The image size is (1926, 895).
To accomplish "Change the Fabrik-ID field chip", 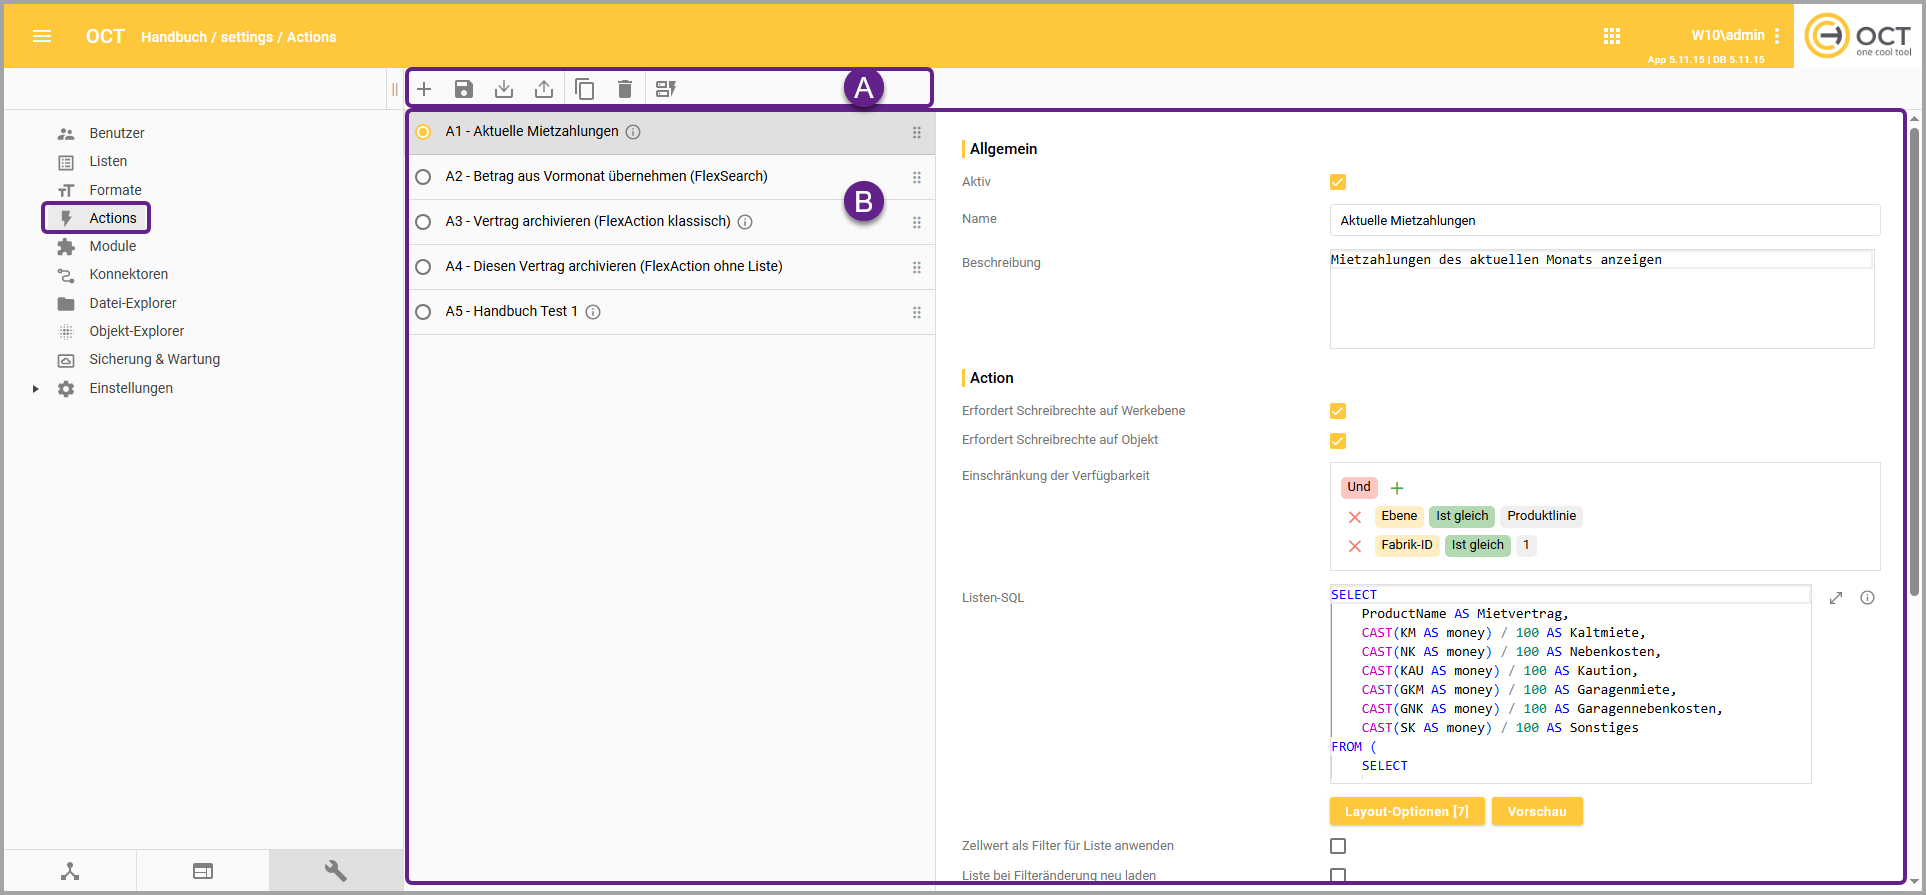I will (1407, 545).
